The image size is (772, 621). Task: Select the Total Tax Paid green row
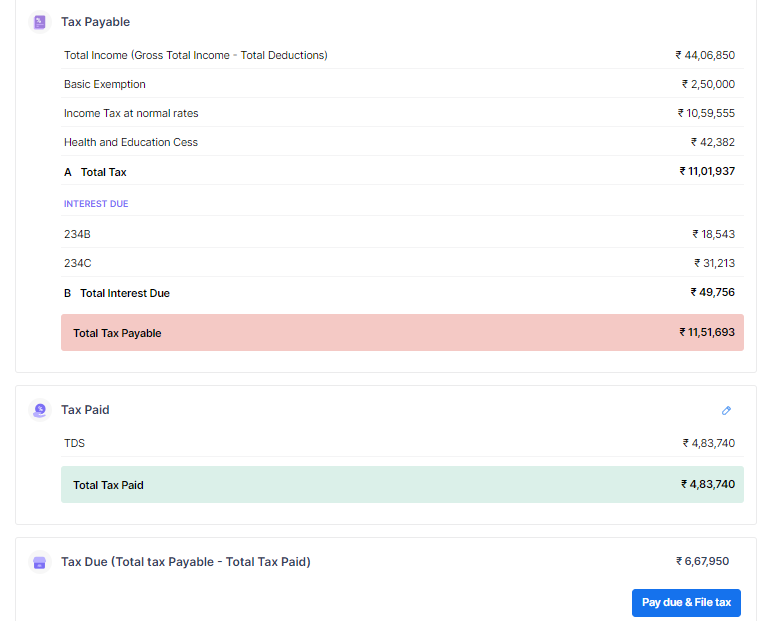(x=401, y=485)
